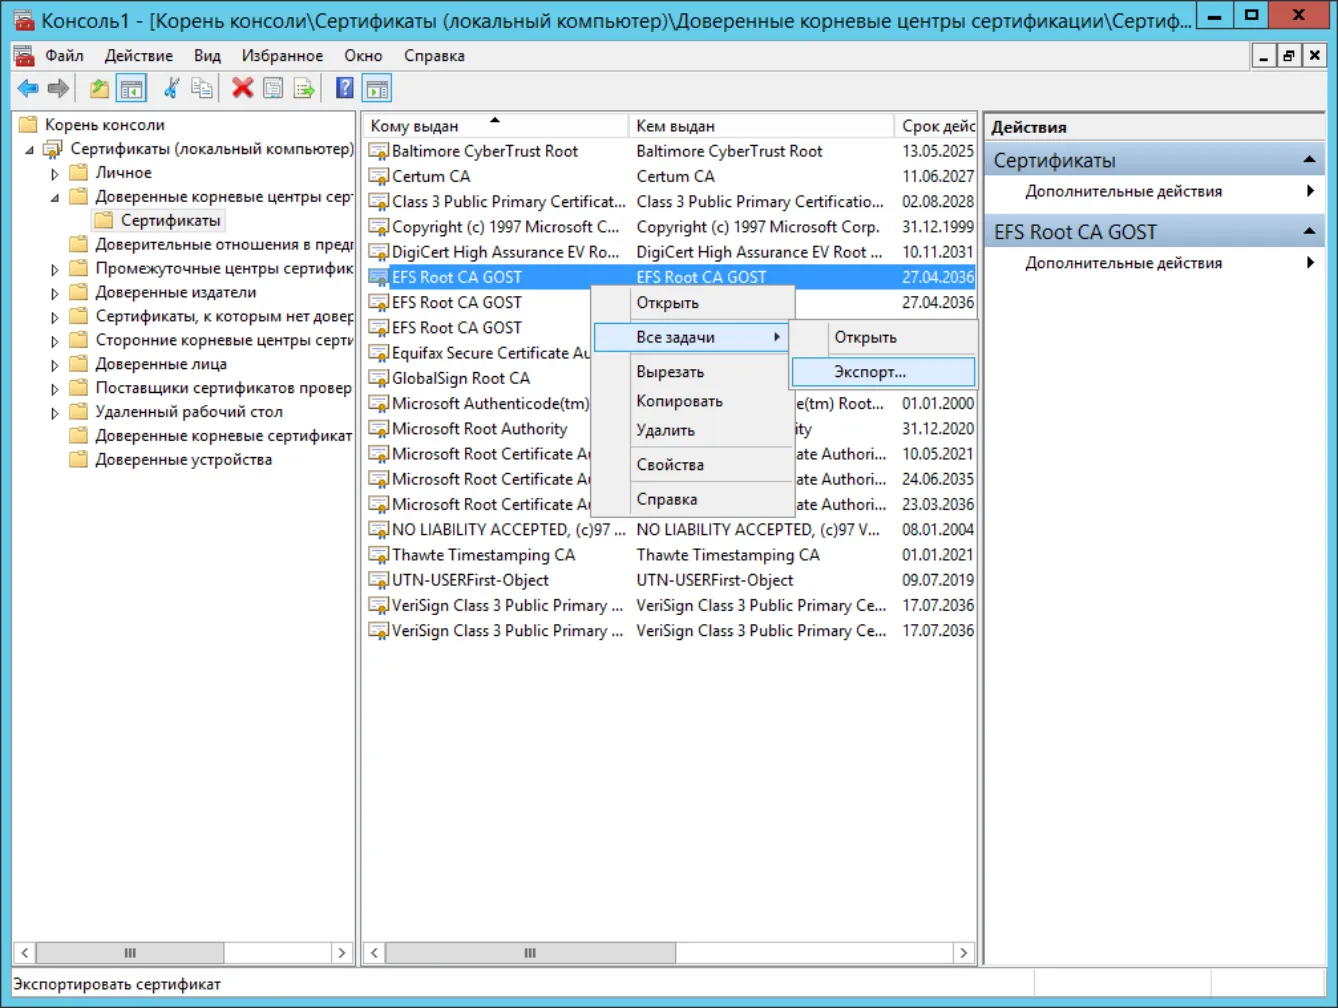Click the certificate icon beside Baltimore CyberTrust Root
This screenshot has height=1008, width=1338.
click(x=378, y=151)
